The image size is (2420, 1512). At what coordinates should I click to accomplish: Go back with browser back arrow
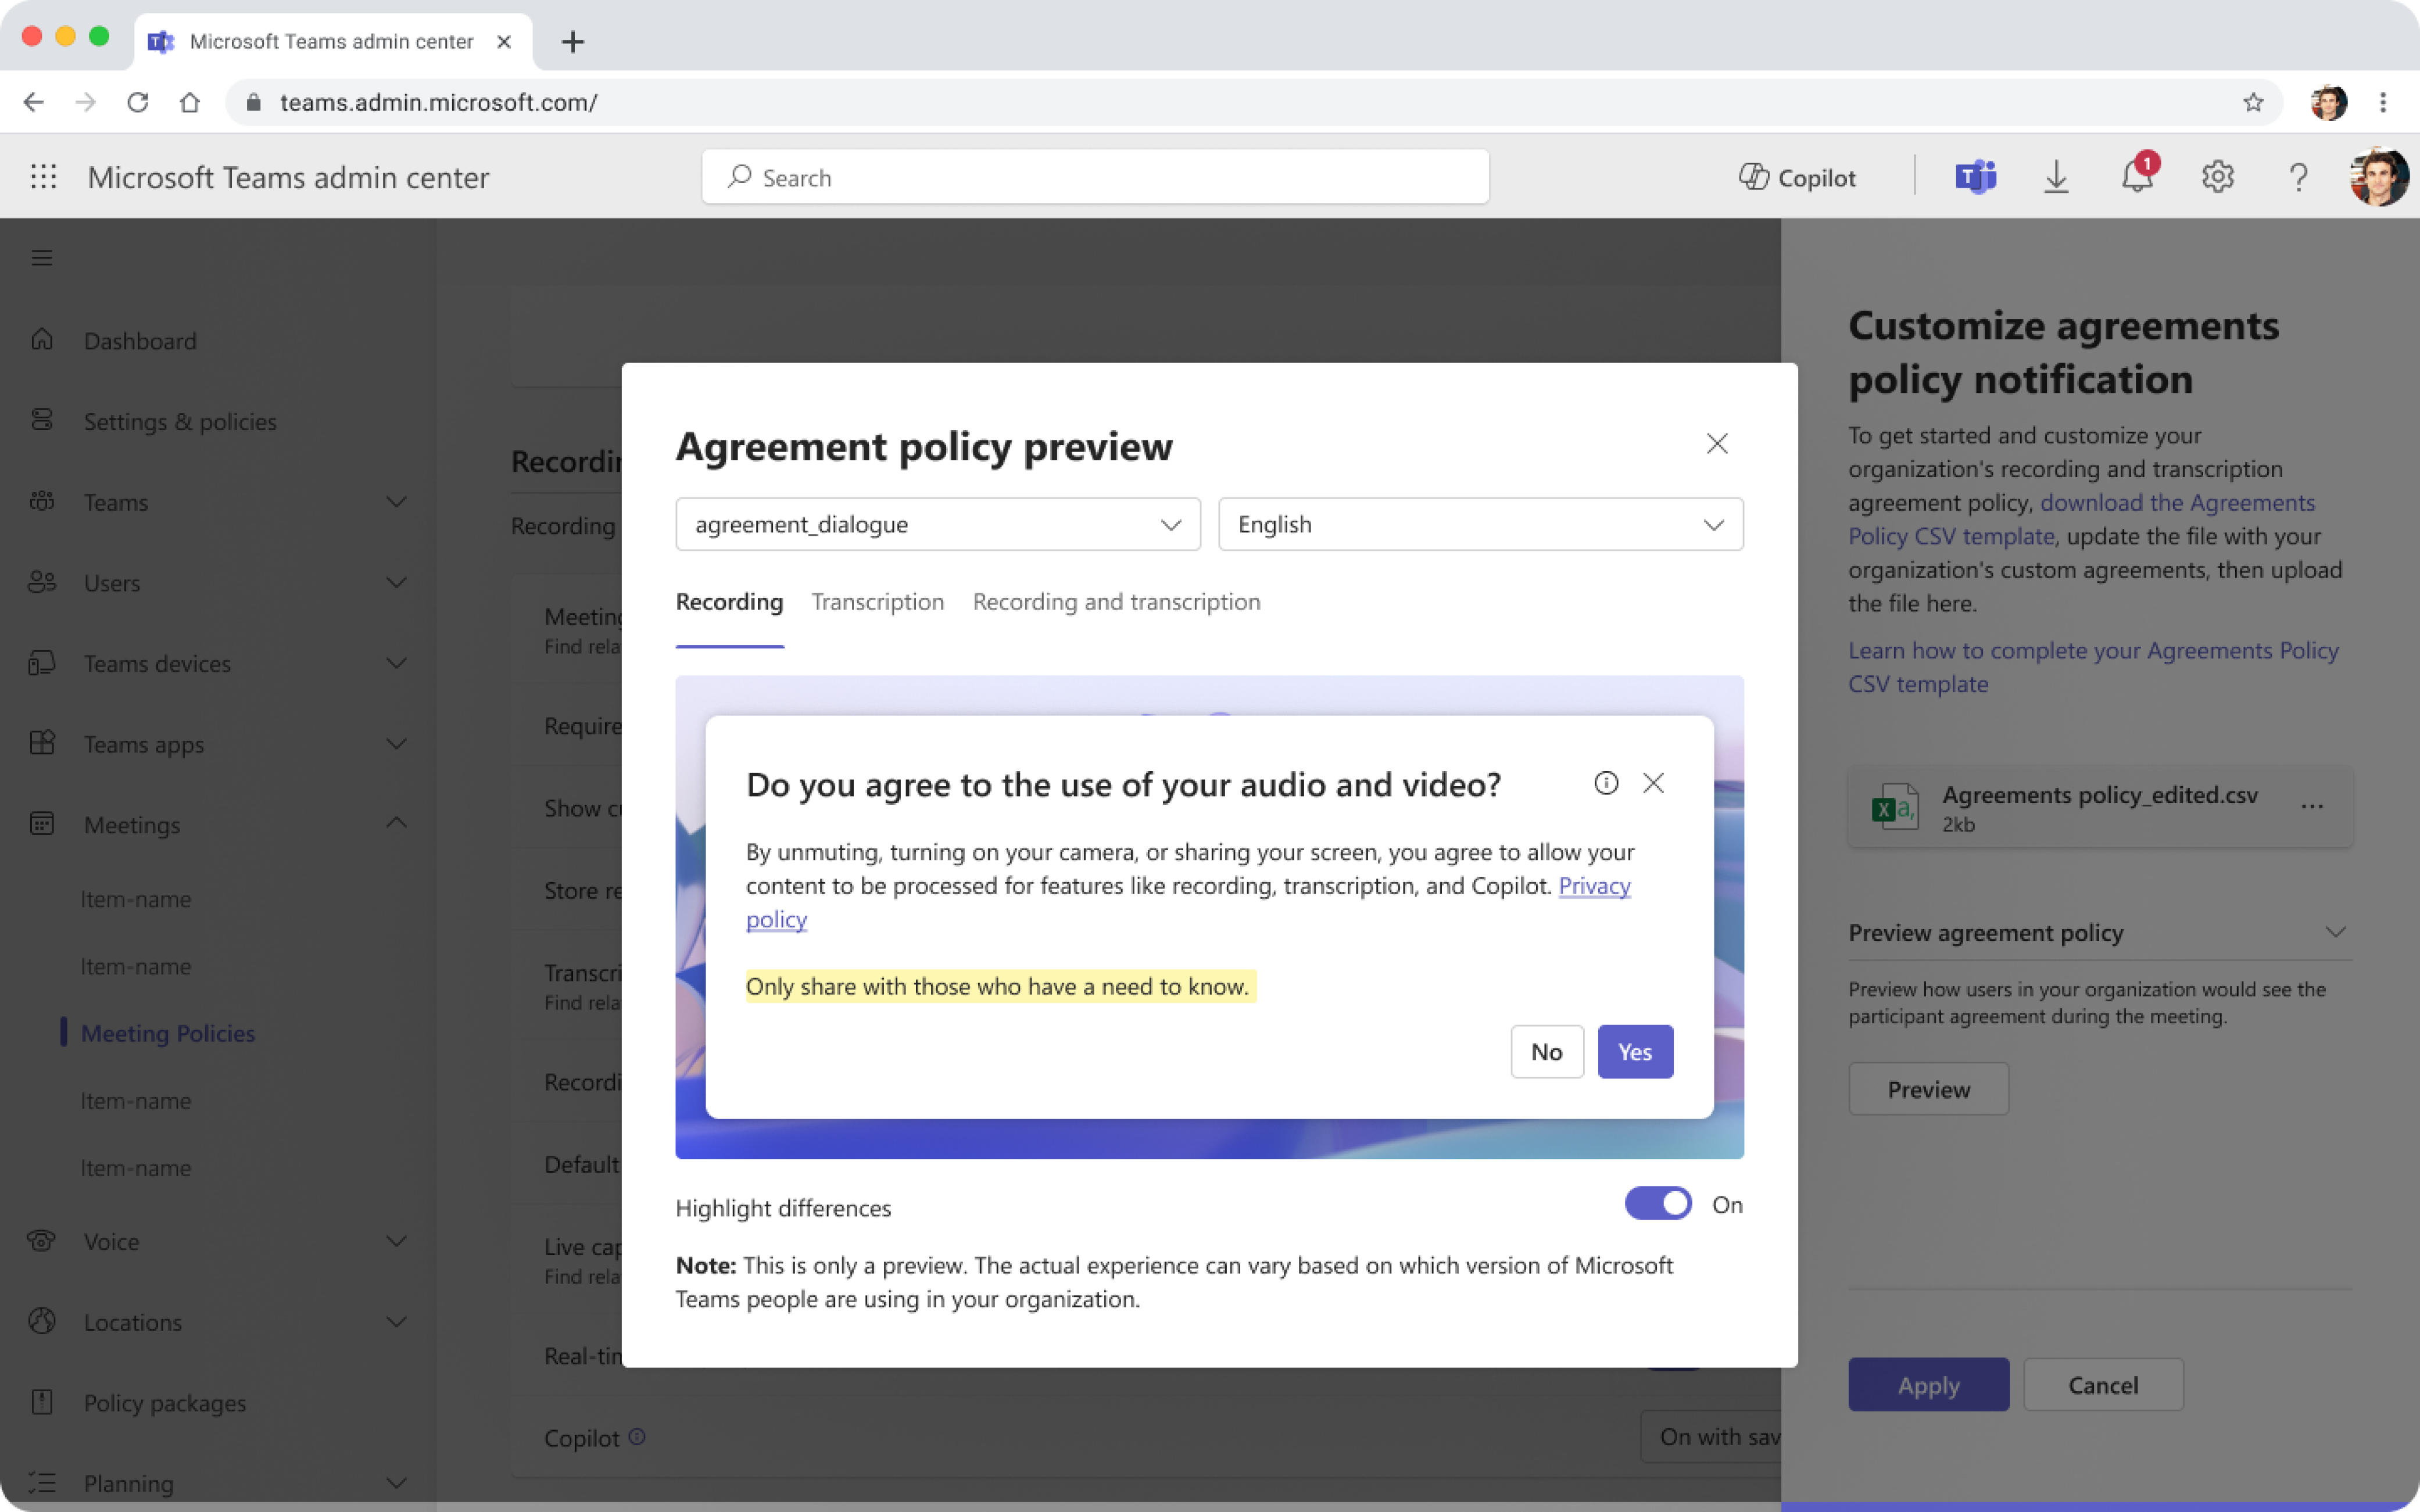click(x=34, y=102)
